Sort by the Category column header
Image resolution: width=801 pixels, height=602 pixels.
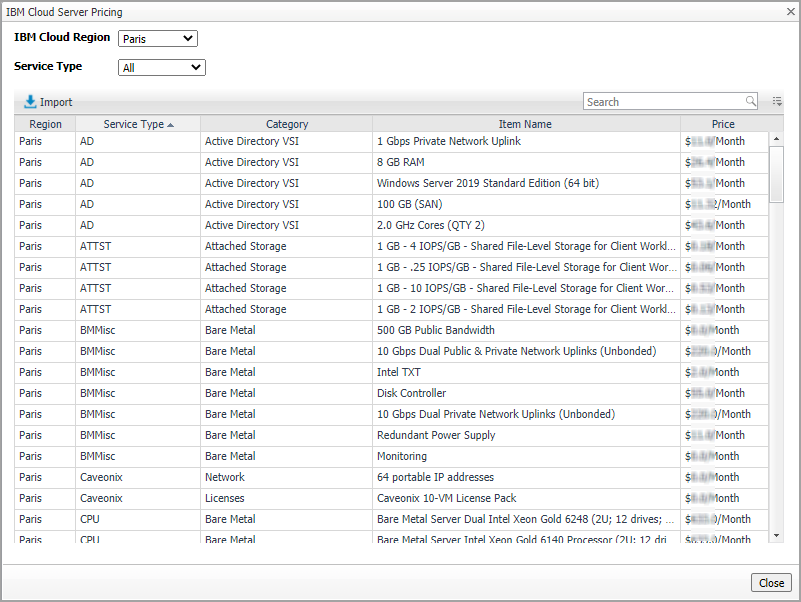[287, 125]
